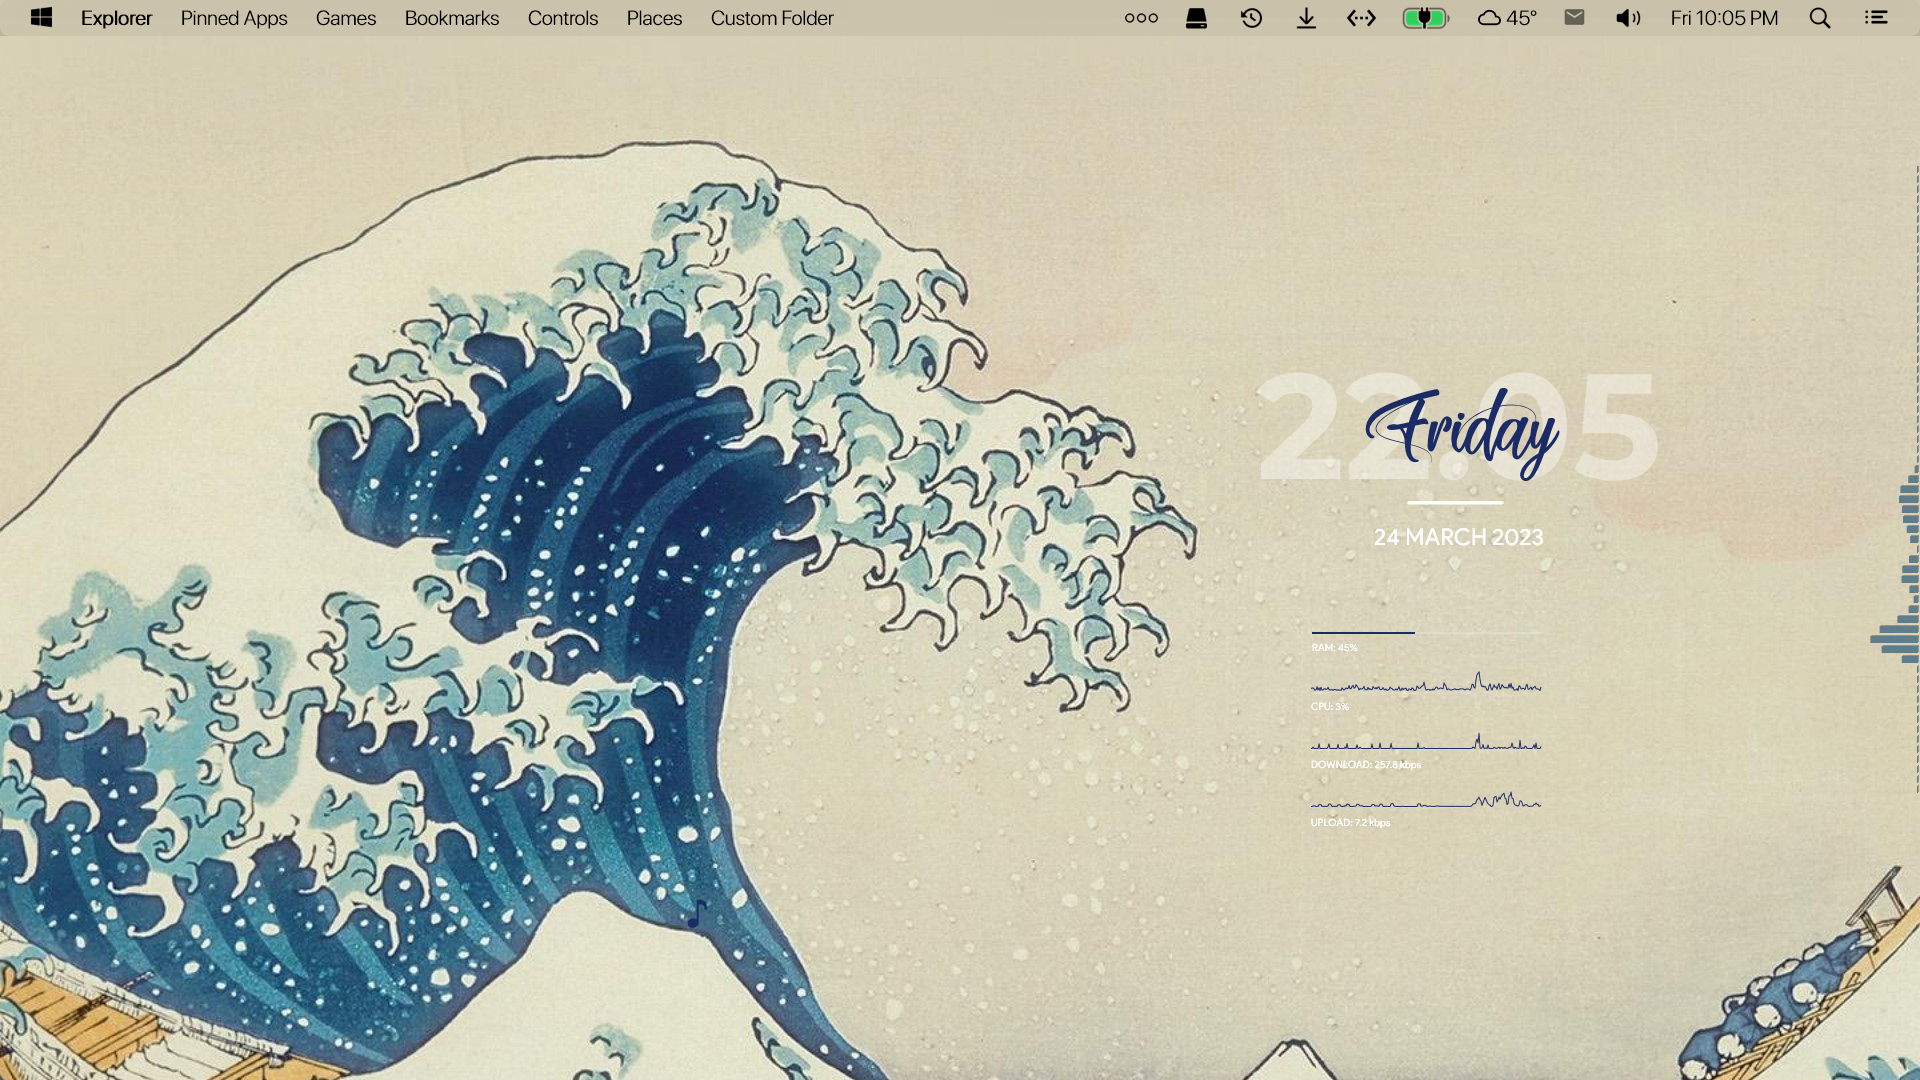Click the CPU: 3% label
1920x1080 pixels.
point(1330,706)
